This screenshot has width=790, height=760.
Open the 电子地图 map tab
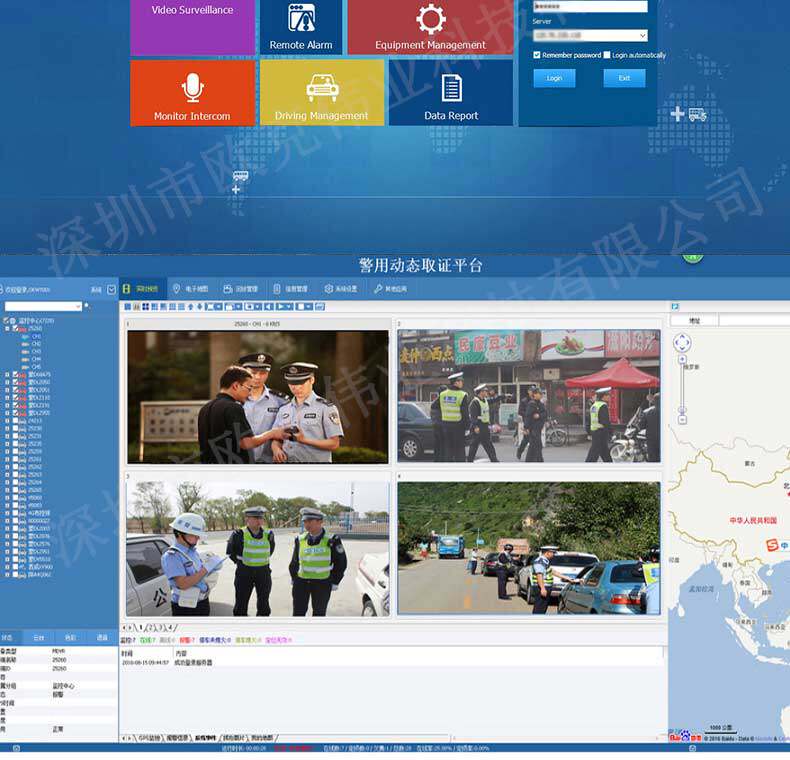point(191,289)
